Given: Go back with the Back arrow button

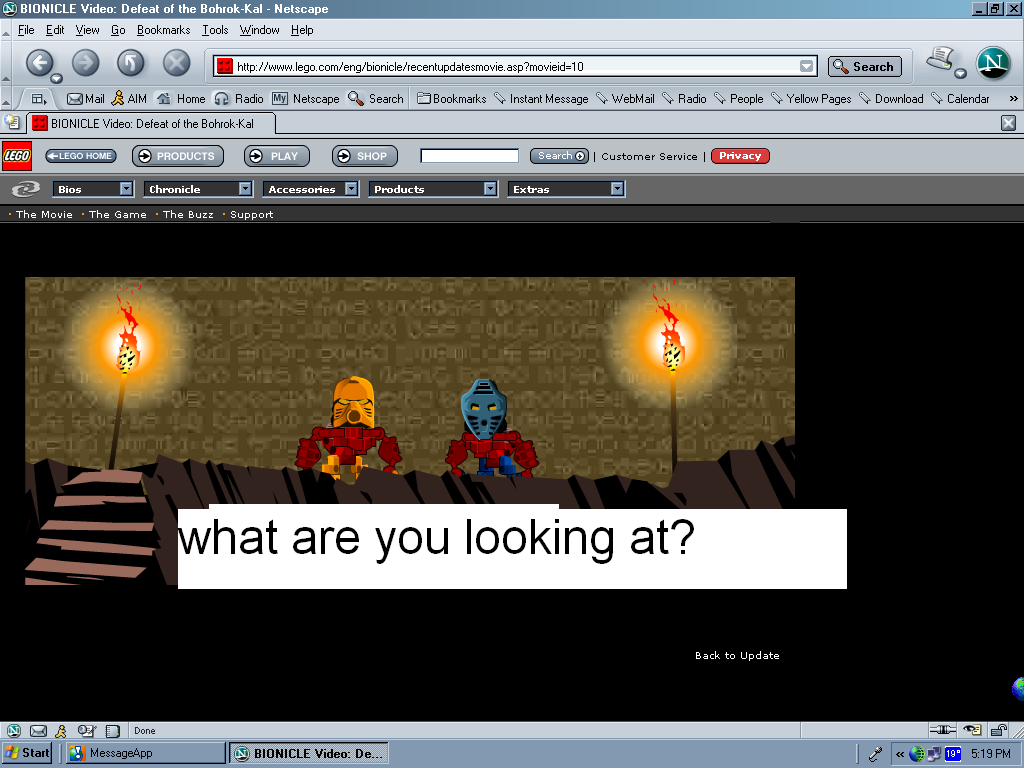Looking at the screenshot, I should pyautogui.click(x=40, y=63).
